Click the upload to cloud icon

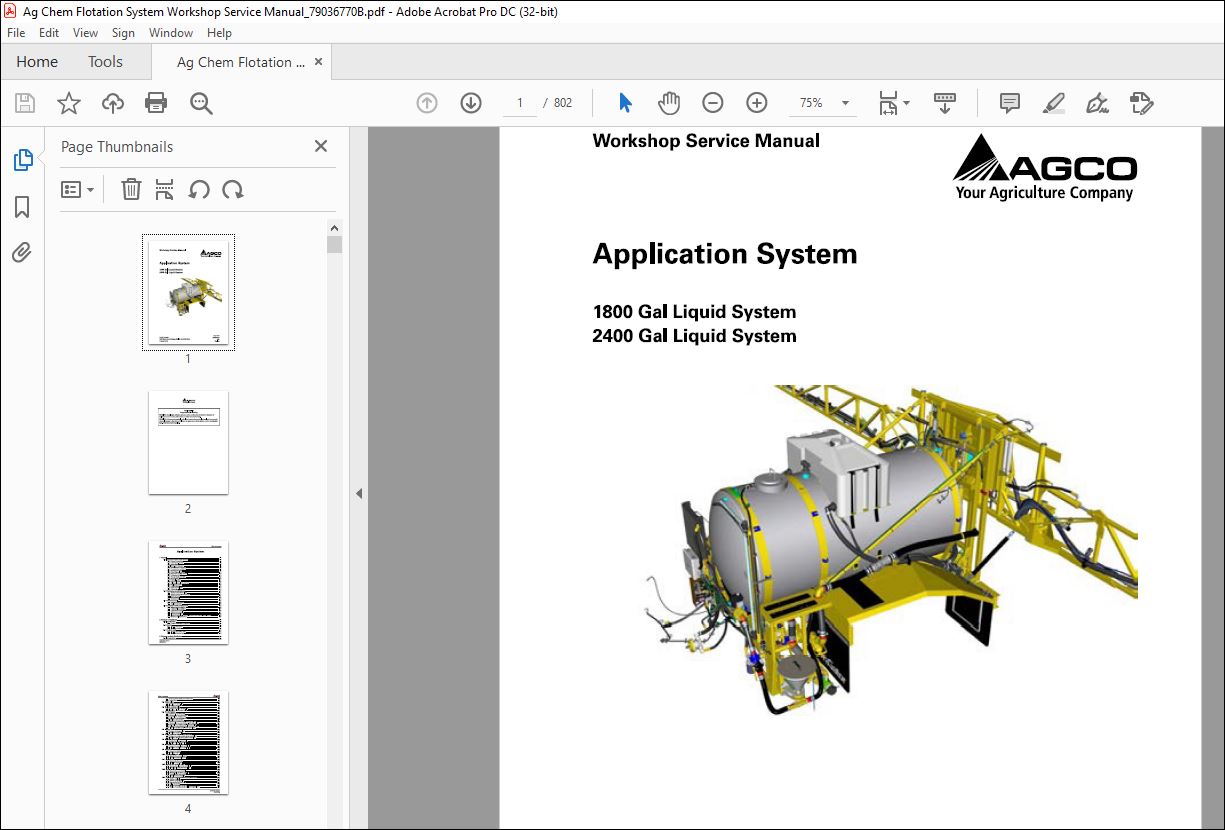tap(113, 103)
